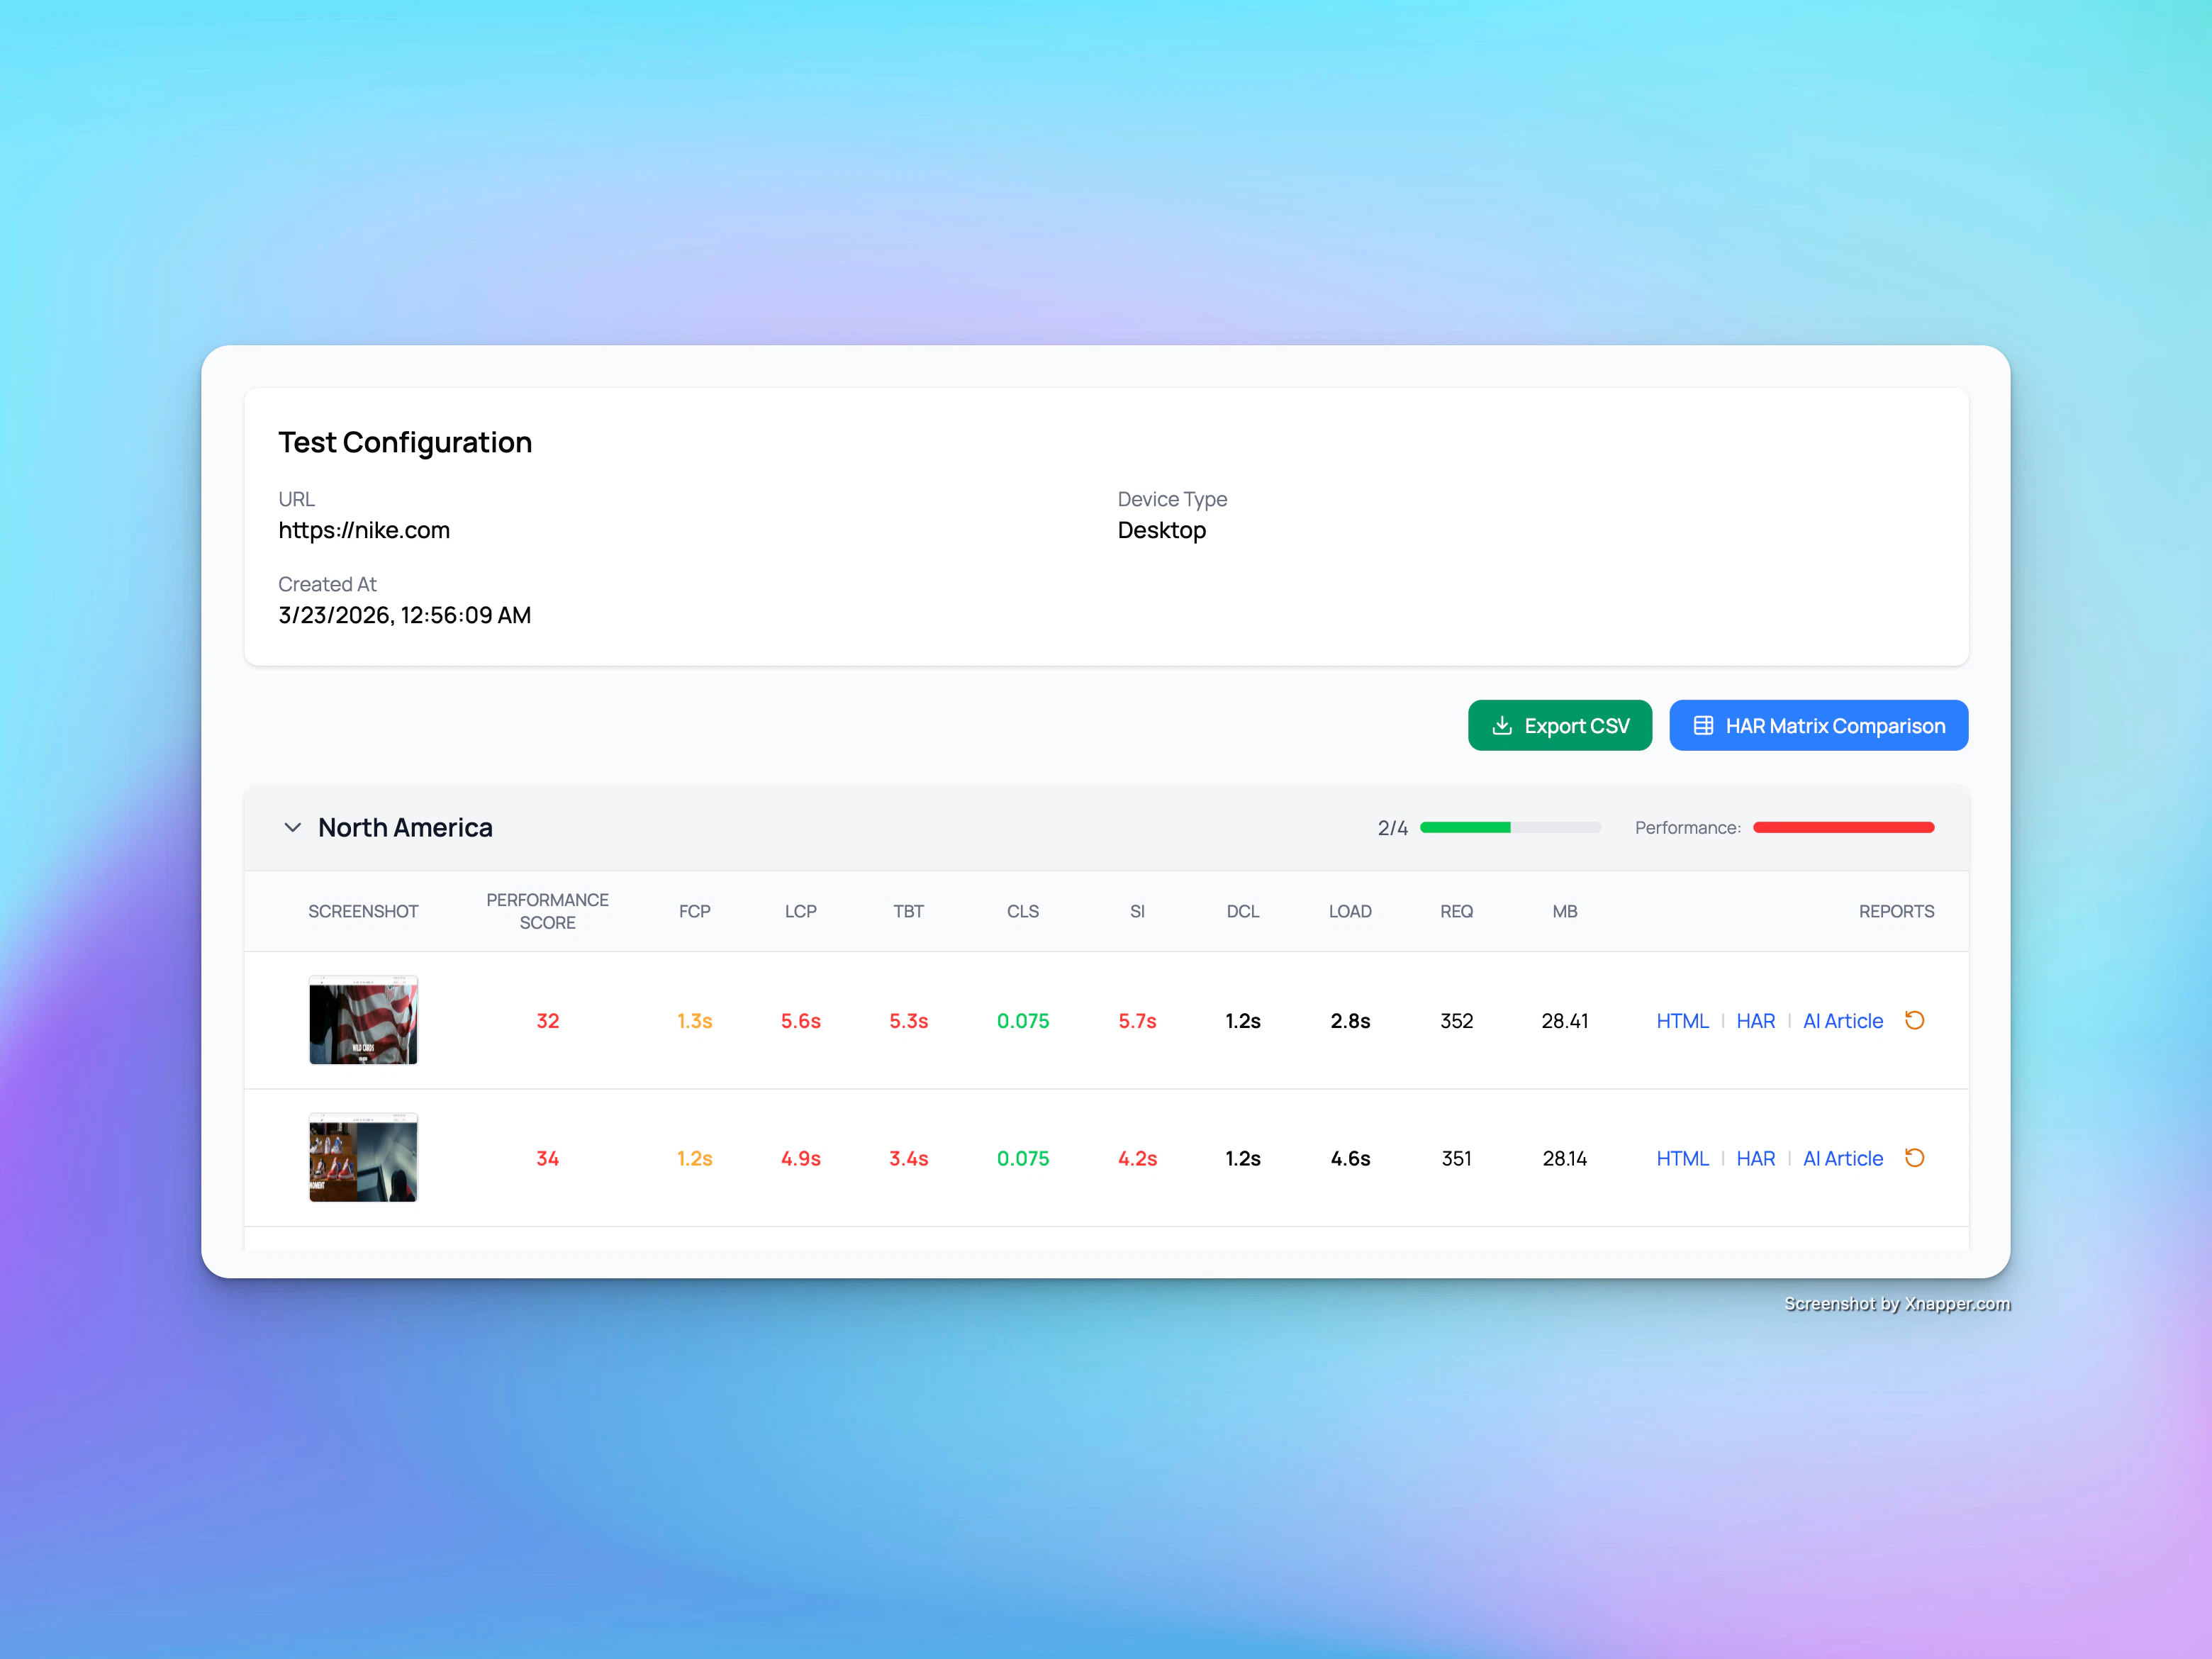Open the second row screenshot thumbnail

tap(363, 1158)
